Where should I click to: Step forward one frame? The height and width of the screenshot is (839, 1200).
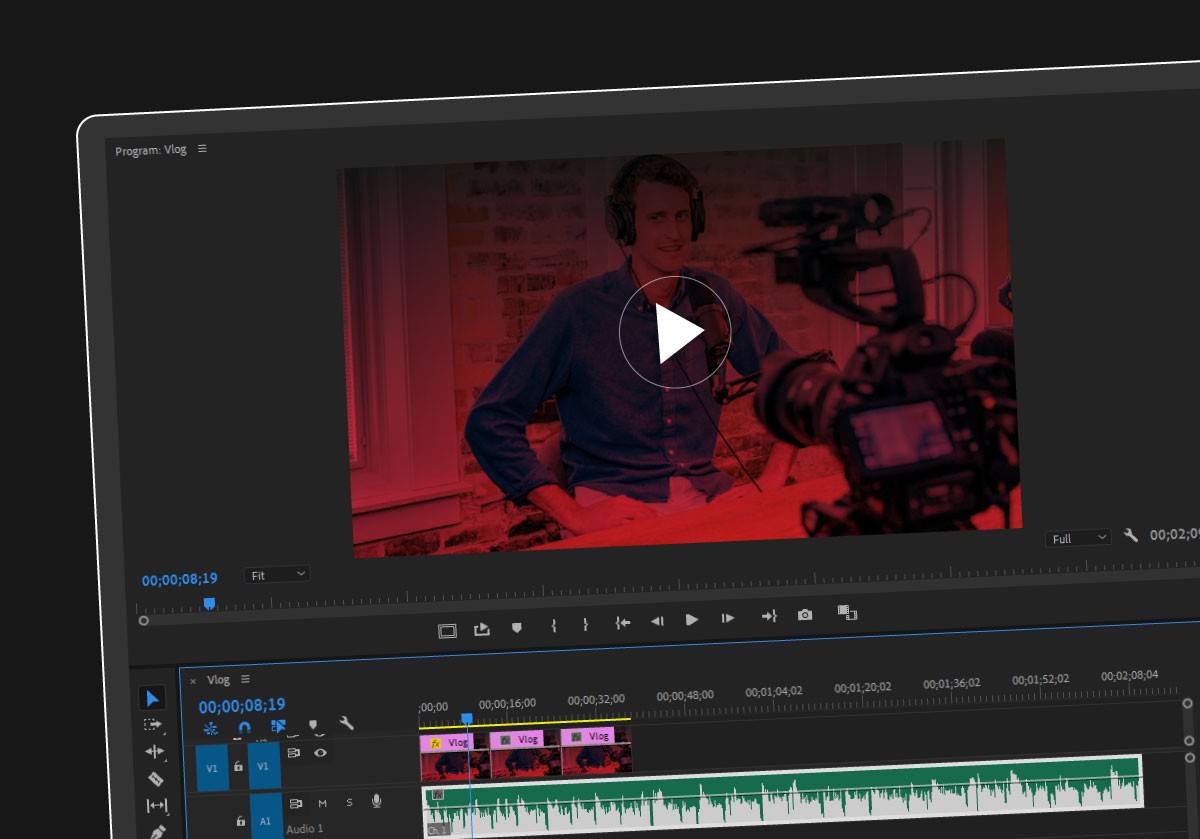[728, 619]
